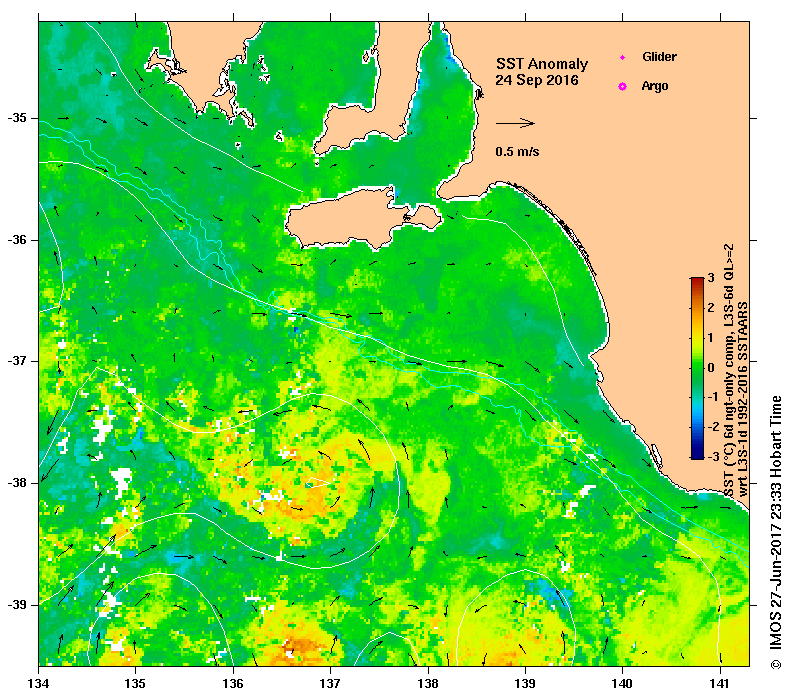Click the small white polygon eddy center marker

(x=318, y=483)
